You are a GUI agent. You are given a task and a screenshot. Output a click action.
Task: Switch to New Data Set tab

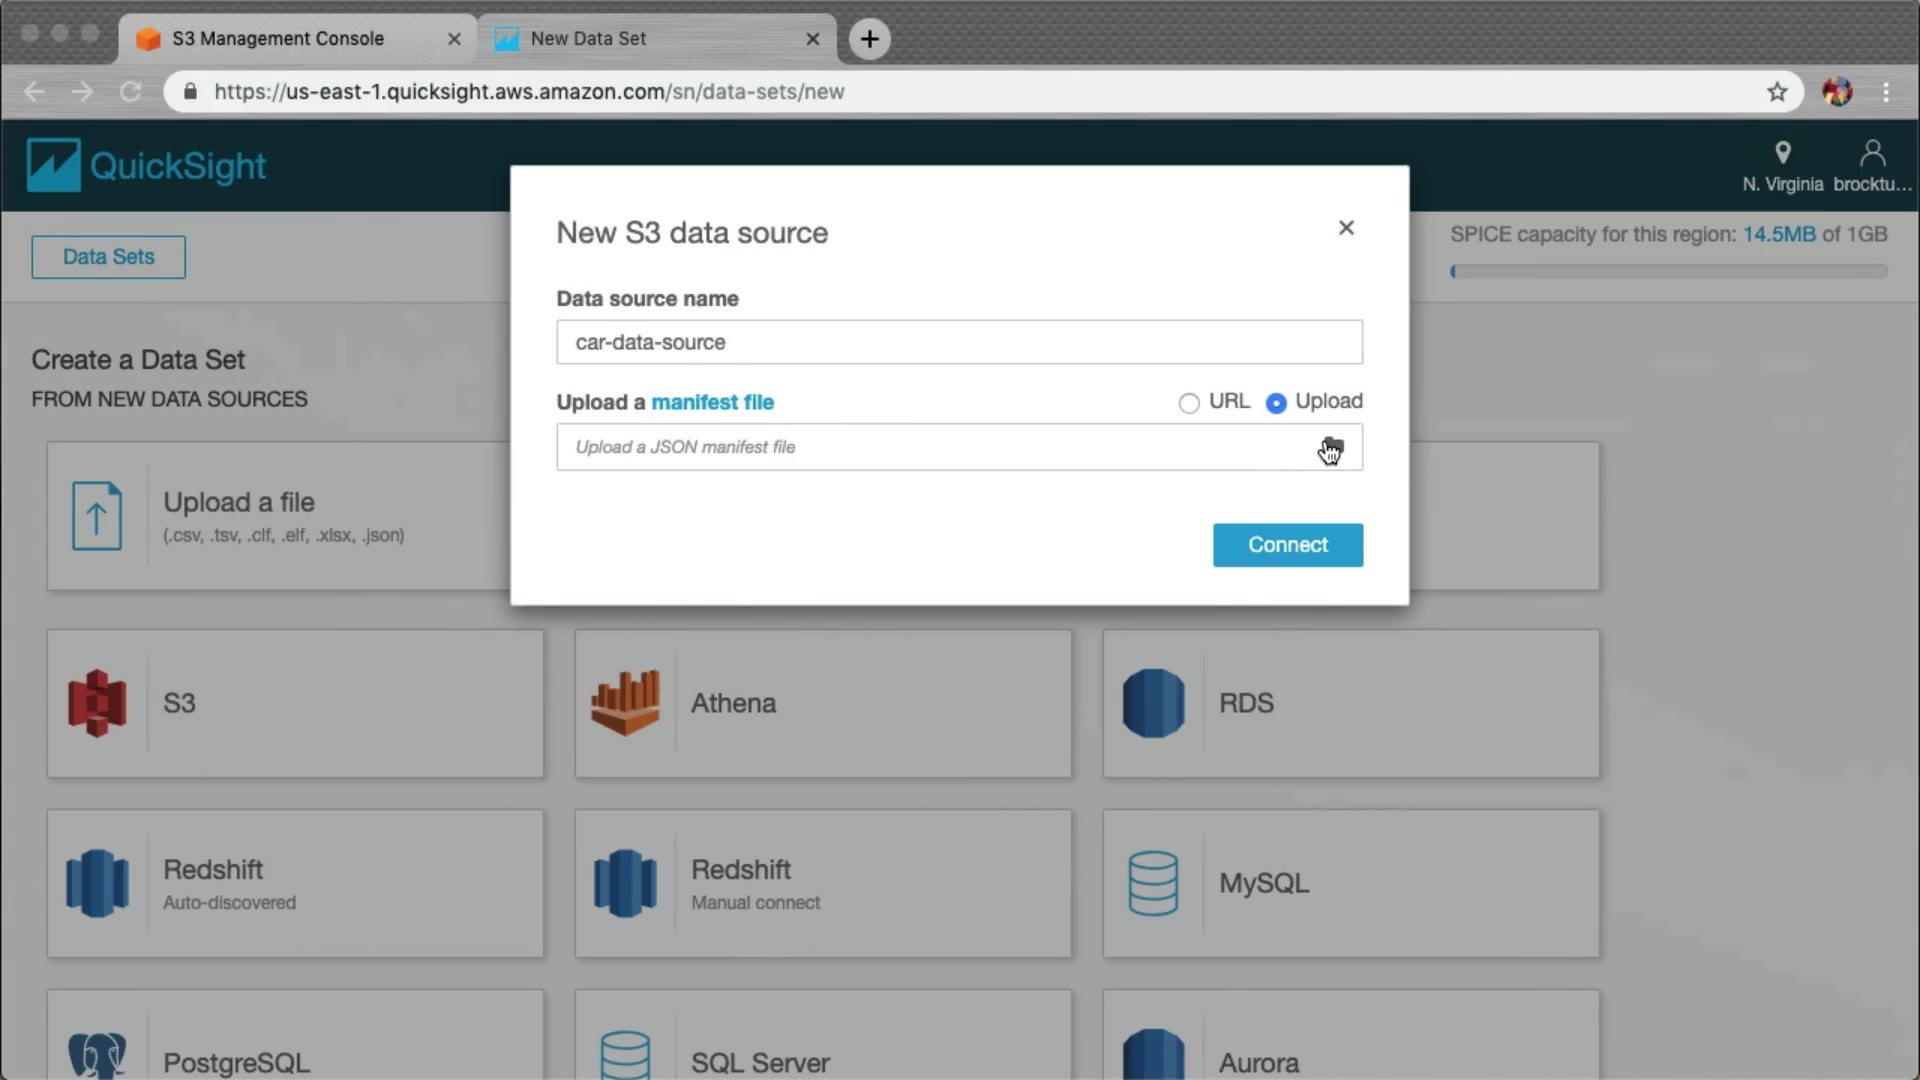click(588, 38)
